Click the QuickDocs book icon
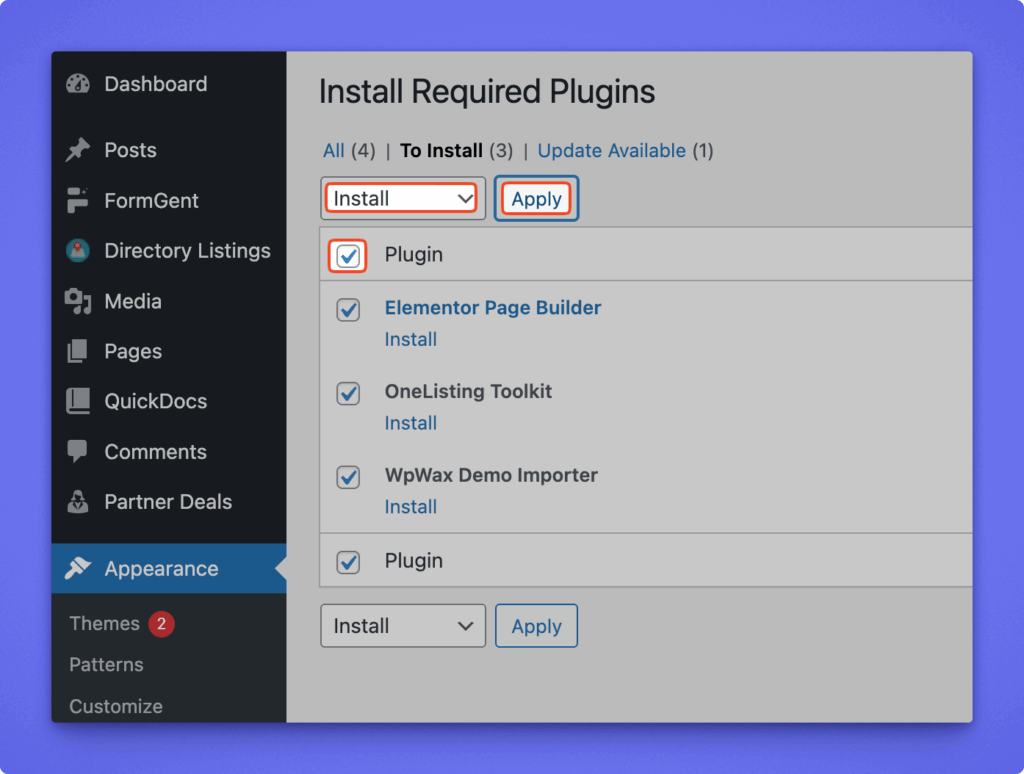 (78, 401)
